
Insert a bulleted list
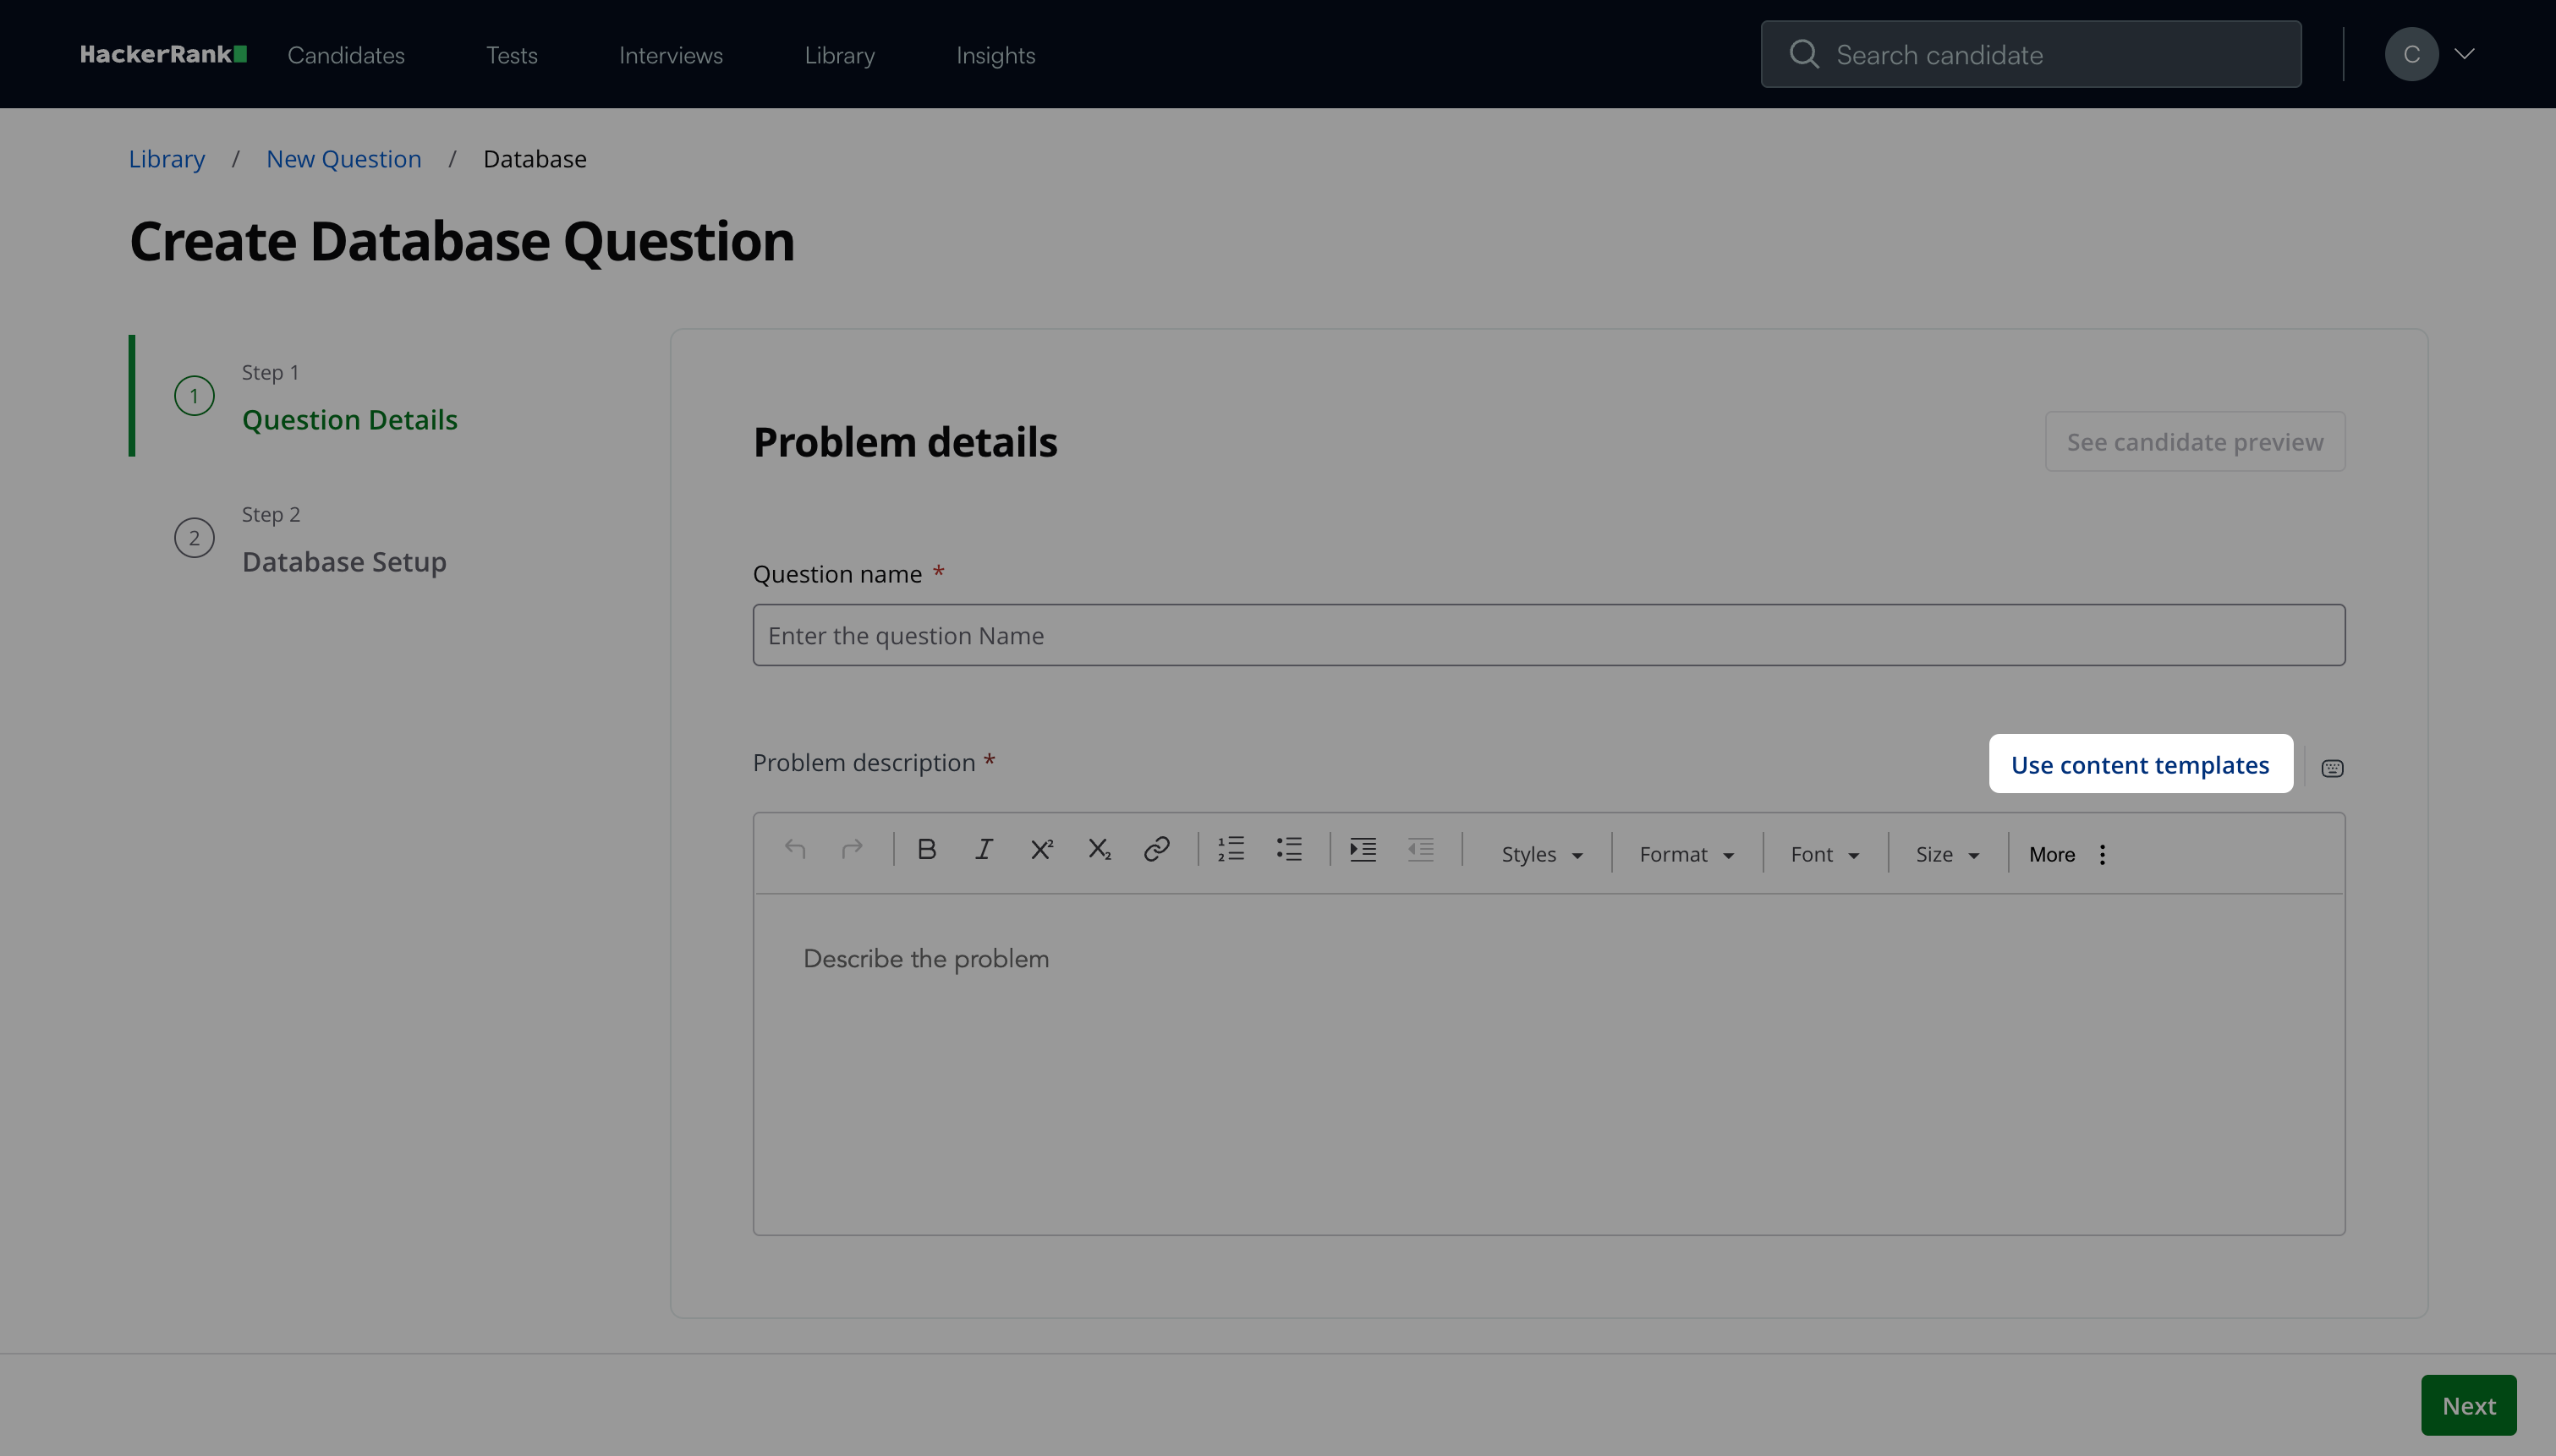[1289, 850]
